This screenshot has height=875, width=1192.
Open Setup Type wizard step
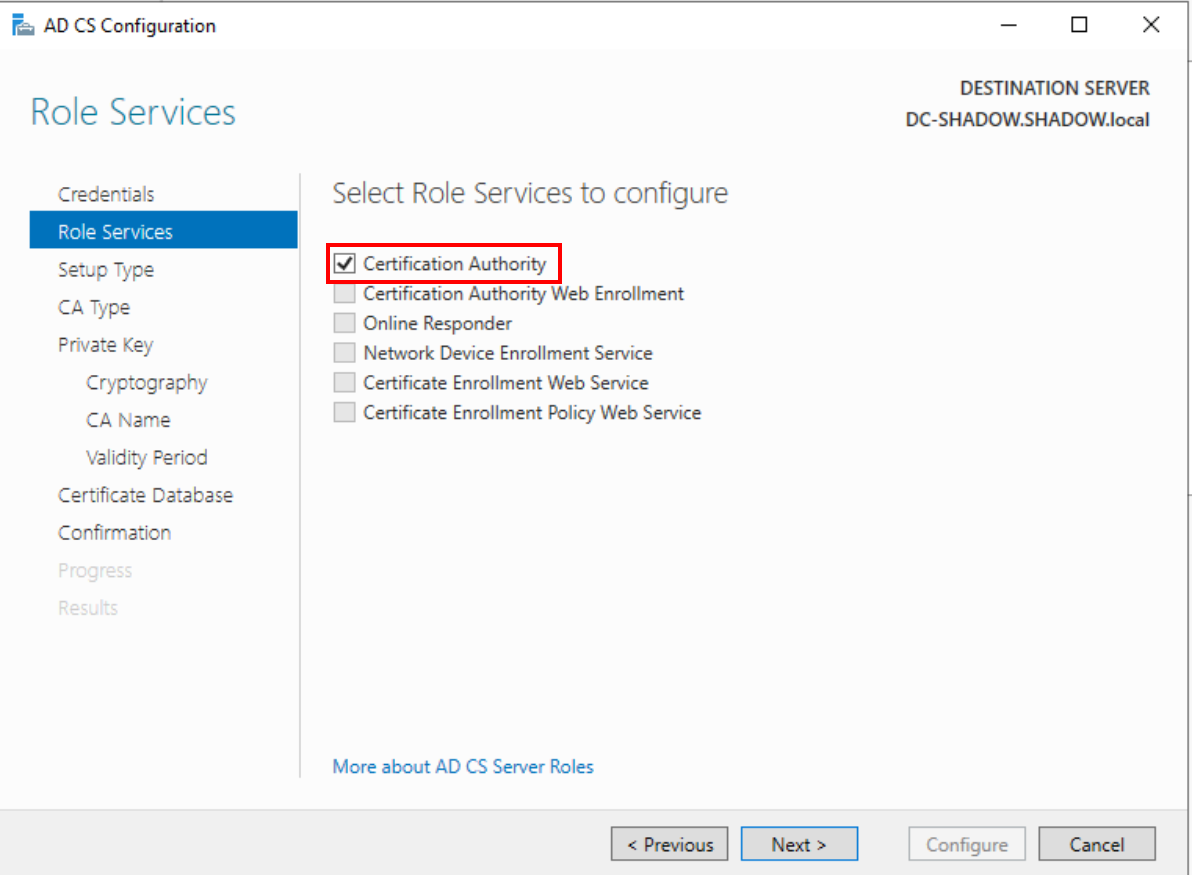[x=106, y=270]
